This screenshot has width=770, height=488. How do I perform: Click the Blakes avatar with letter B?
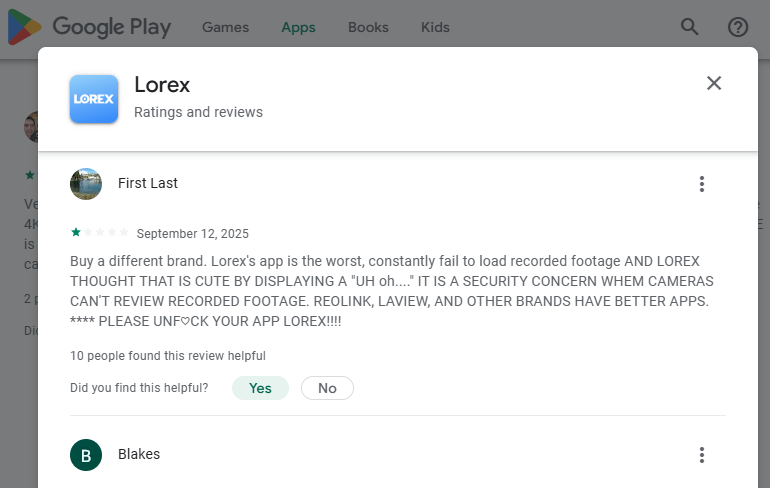[x=86, y=455]
